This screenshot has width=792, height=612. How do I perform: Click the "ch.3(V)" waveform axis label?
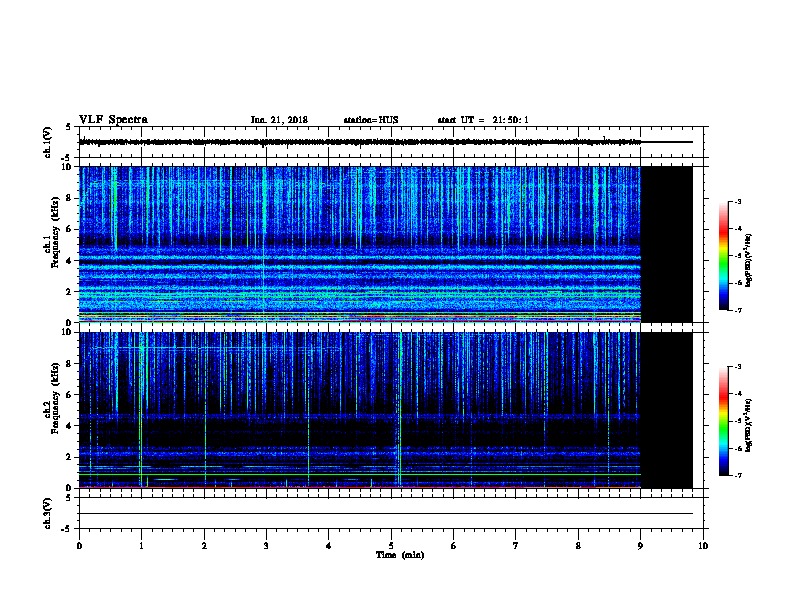click(x=48, y=513)
